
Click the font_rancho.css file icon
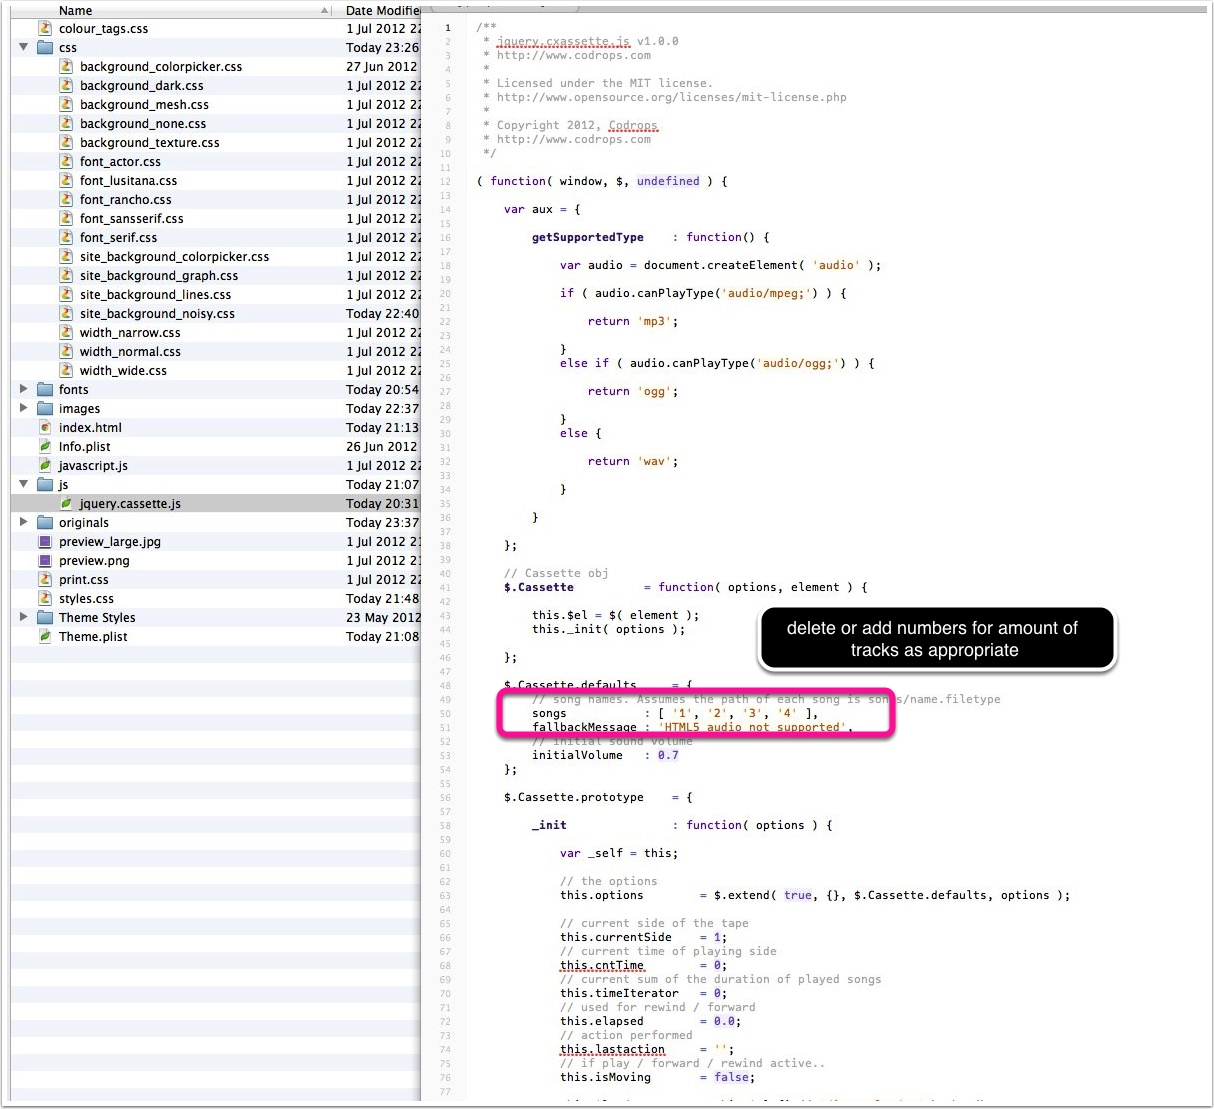click(66, 200)
